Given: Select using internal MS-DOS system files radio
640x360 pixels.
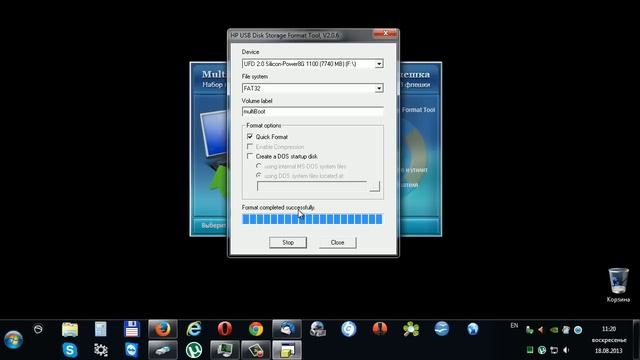Looking at the screenshot, I should [x=259, y=166].
